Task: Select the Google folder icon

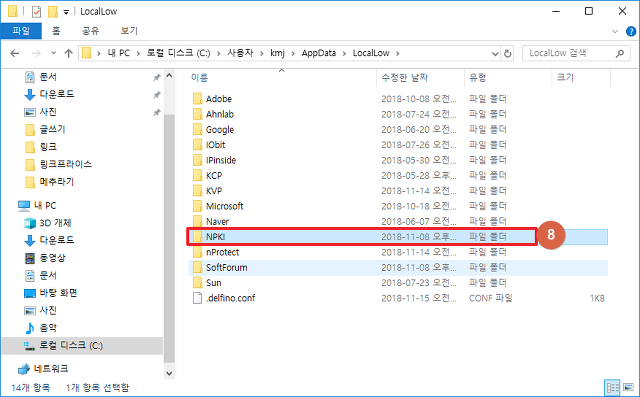Action: point(198,129)
